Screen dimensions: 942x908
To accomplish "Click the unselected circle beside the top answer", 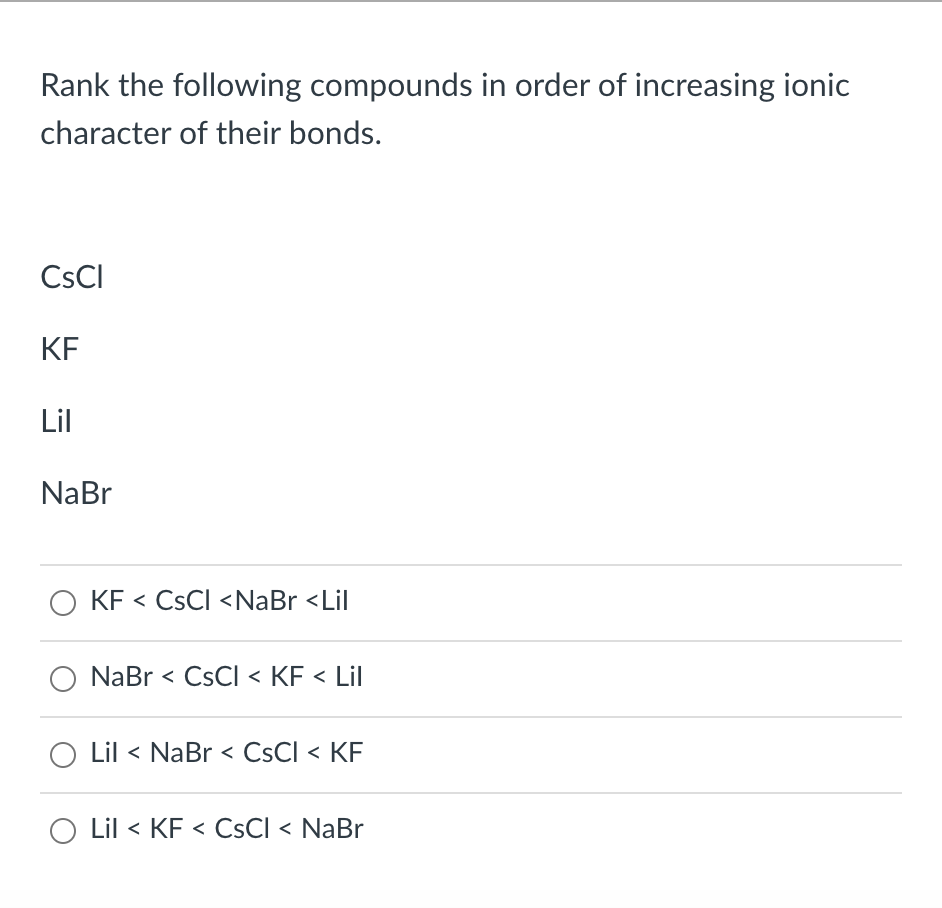I will tap(63, 602).
